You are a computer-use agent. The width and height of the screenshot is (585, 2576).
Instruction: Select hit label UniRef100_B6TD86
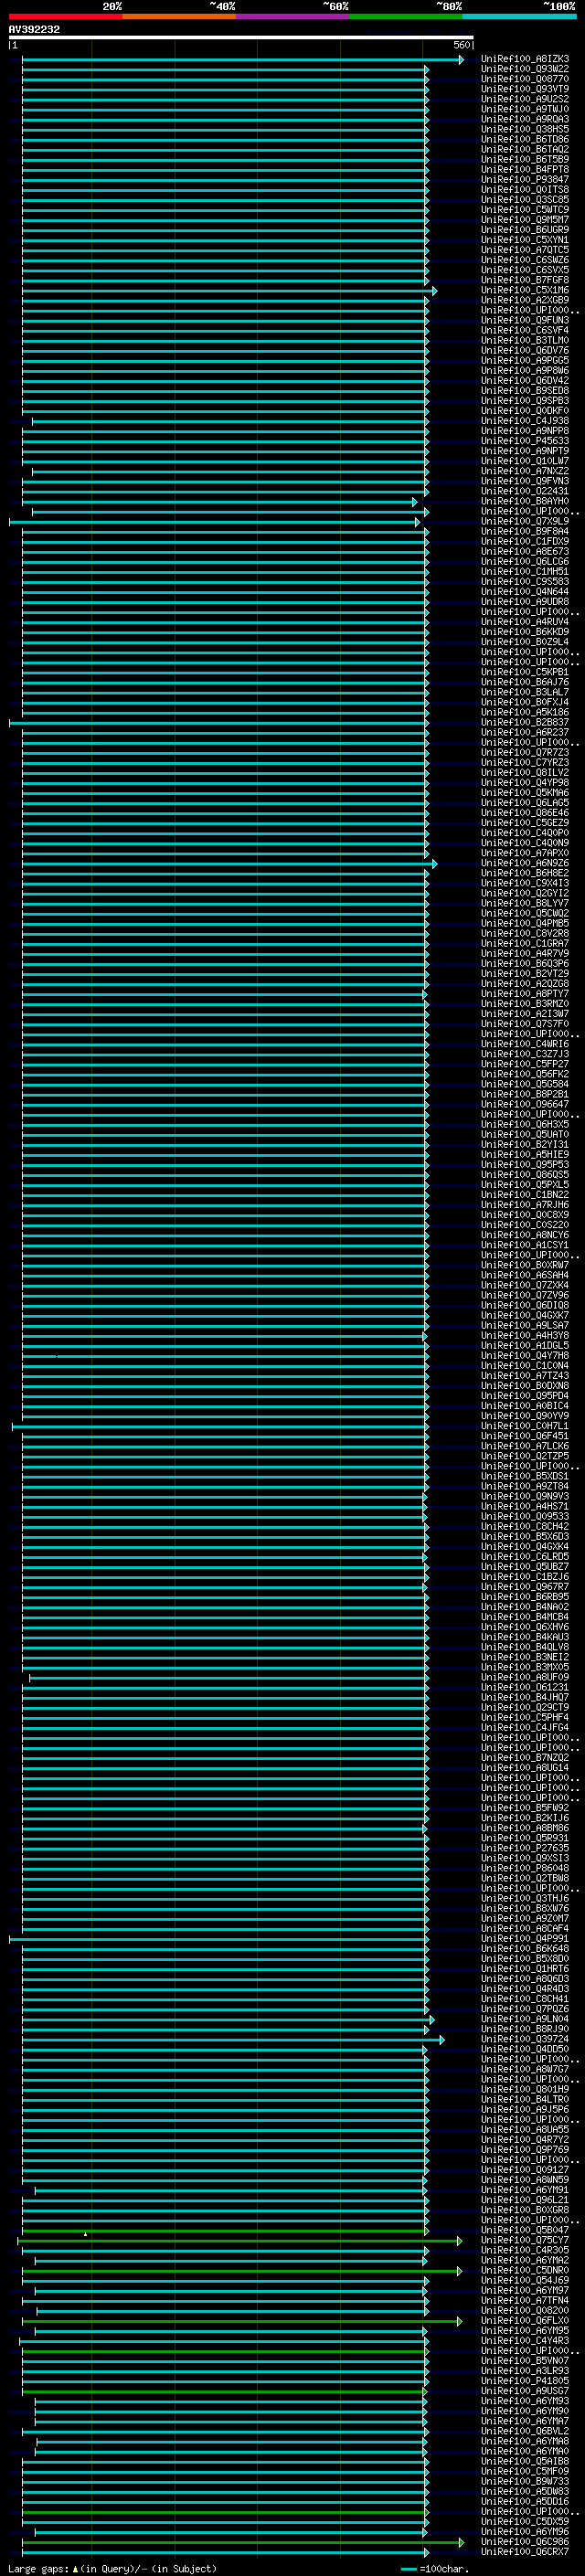(x=525, y=139)
